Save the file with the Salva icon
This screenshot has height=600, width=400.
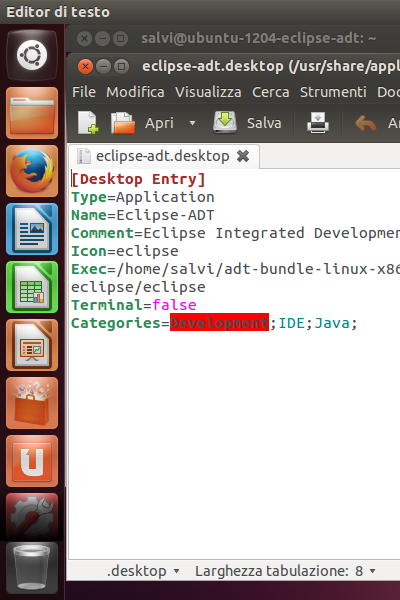225,122
